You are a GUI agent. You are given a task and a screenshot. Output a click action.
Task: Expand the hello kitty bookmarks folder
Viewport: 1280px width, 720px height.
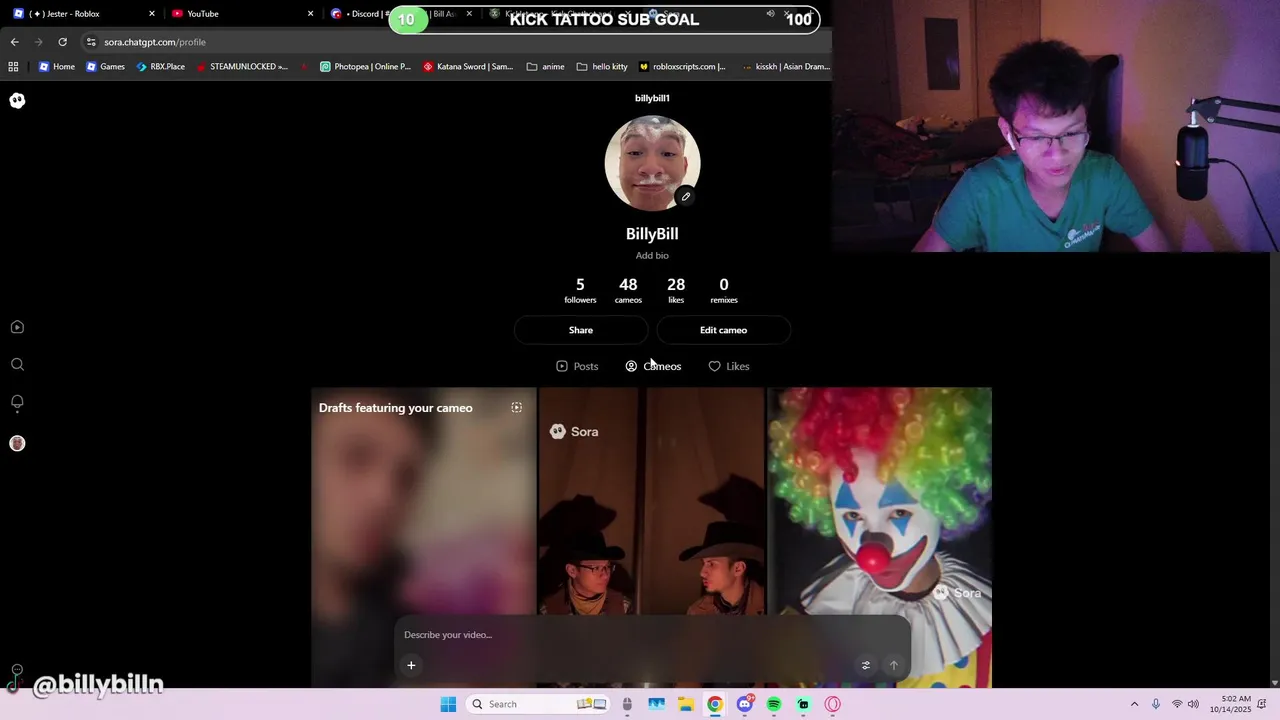coord(603,67)
